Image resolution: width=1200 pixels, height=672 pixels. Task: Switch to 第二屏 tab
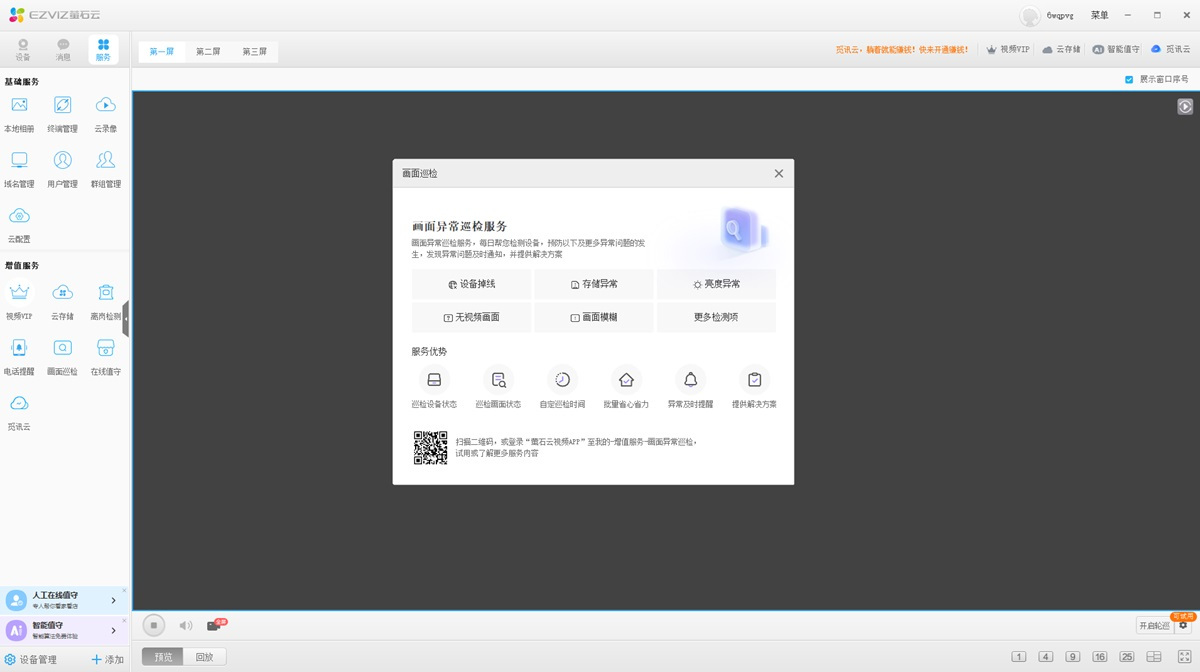[208, 52]
